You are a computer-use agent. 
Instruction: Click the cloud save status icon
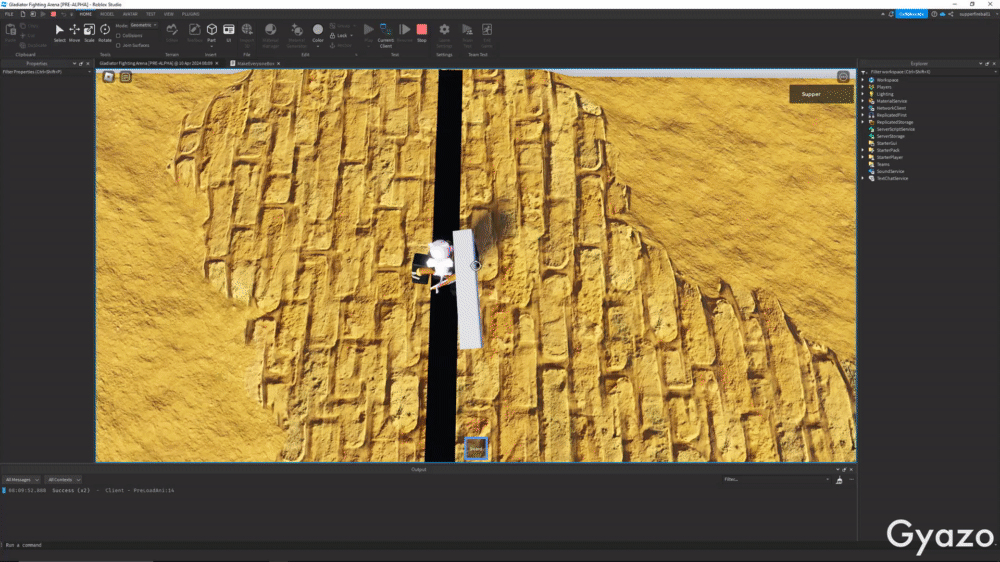tap(943, 14)
